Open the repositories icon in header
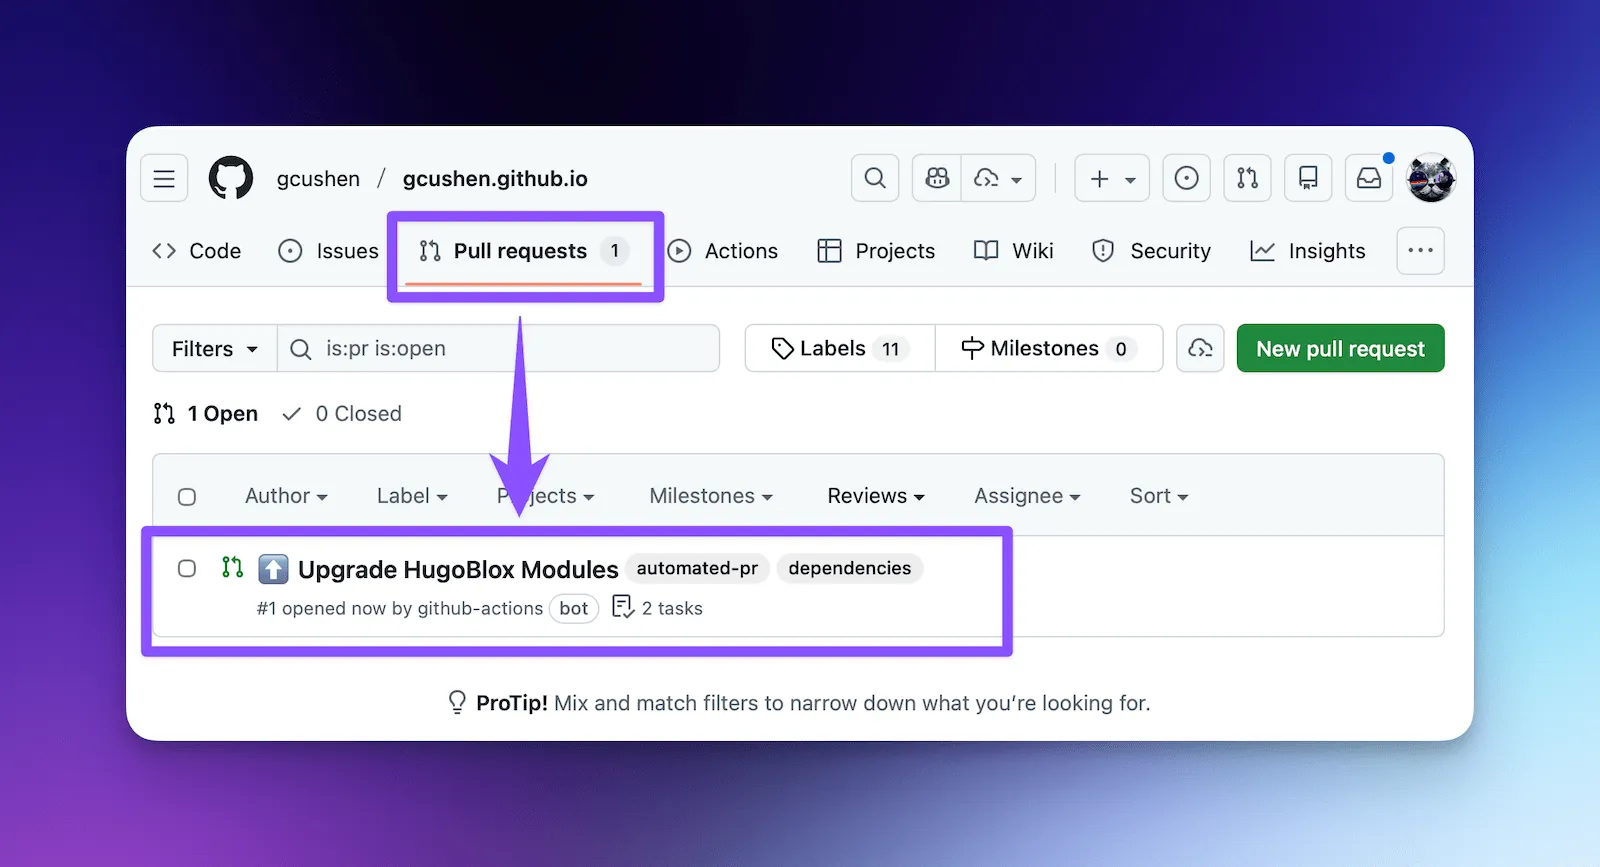 tap(1308, 178)
